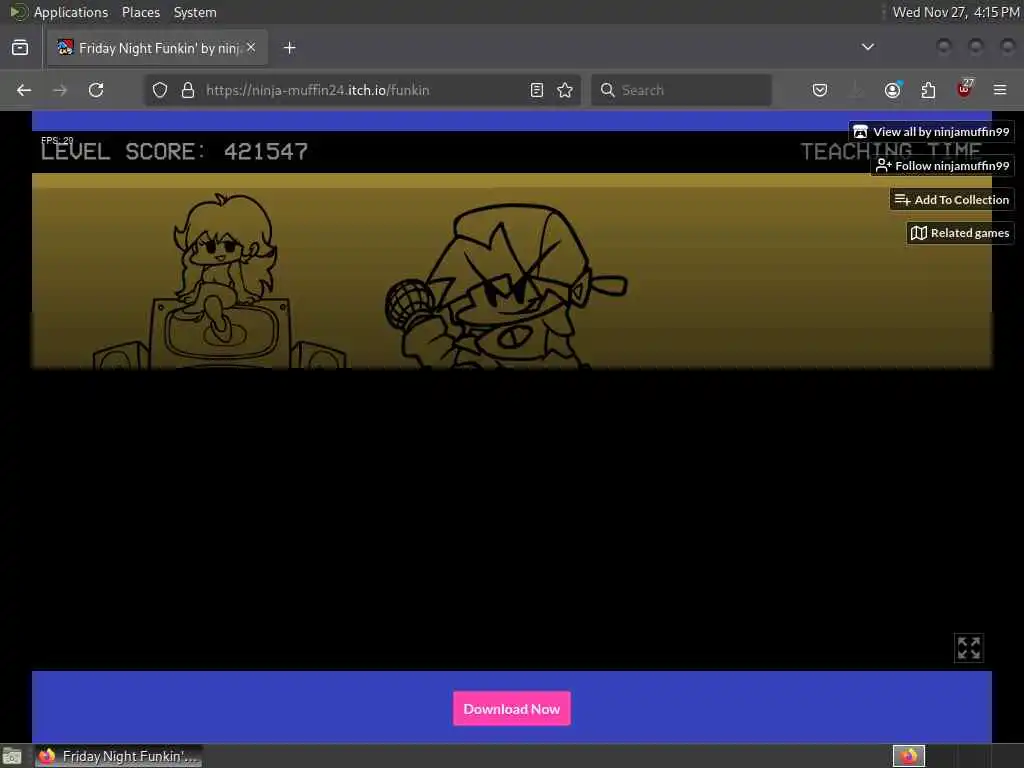Toggle reader view icon in address bar
The image size is (1024, 768).
coord(537,90)
